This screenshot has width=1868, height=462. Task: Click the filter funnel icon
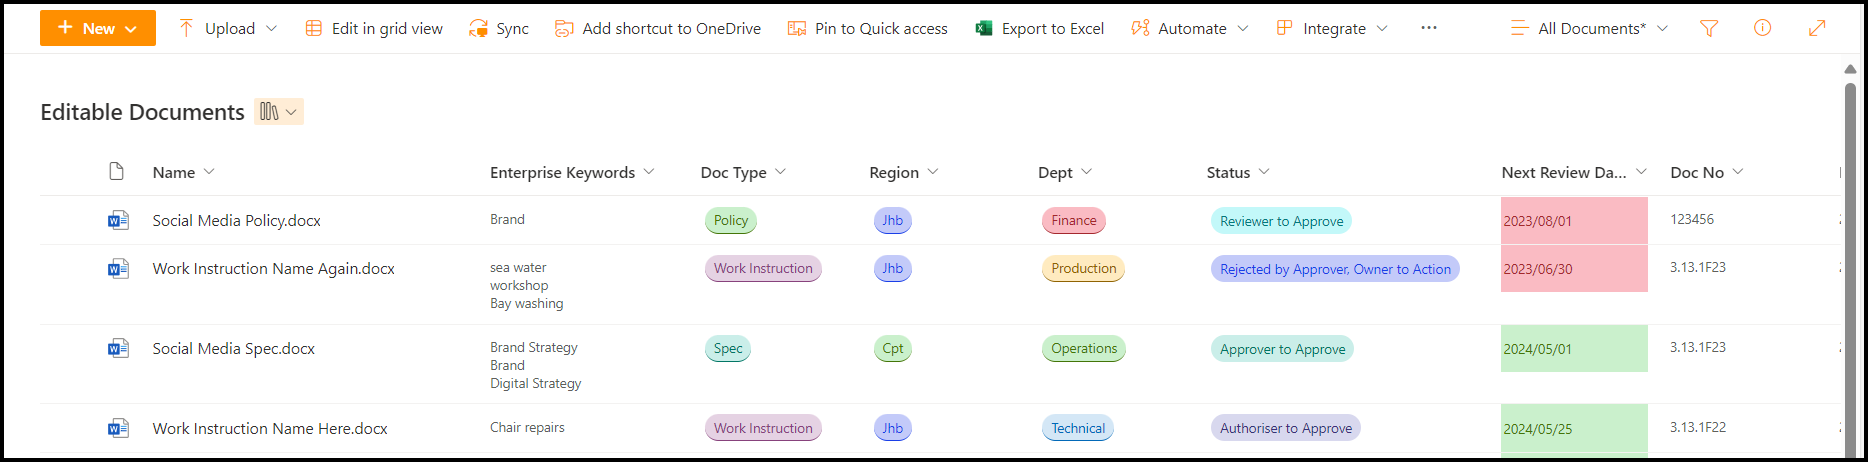[x=1709, y=29]
